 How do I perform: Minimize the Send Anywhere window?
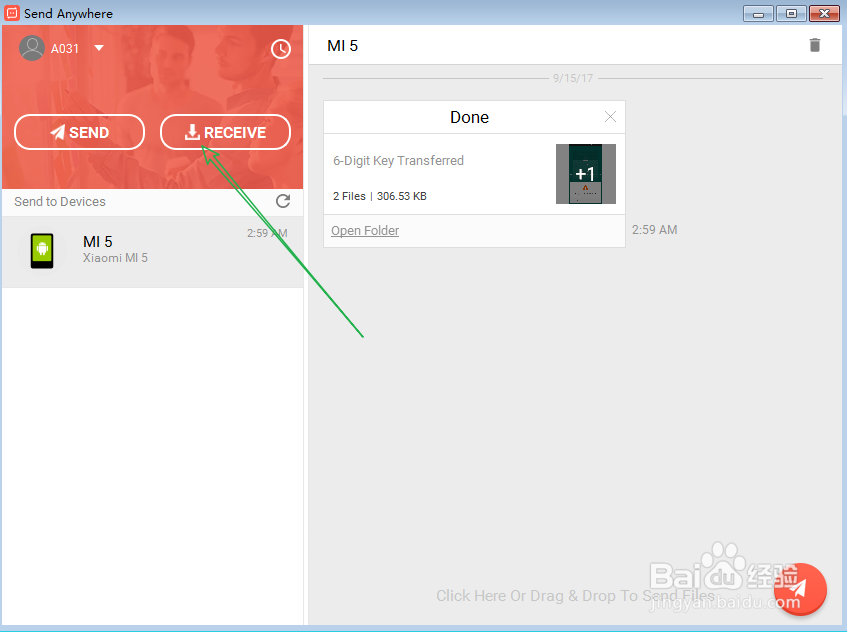coord(758,14)
